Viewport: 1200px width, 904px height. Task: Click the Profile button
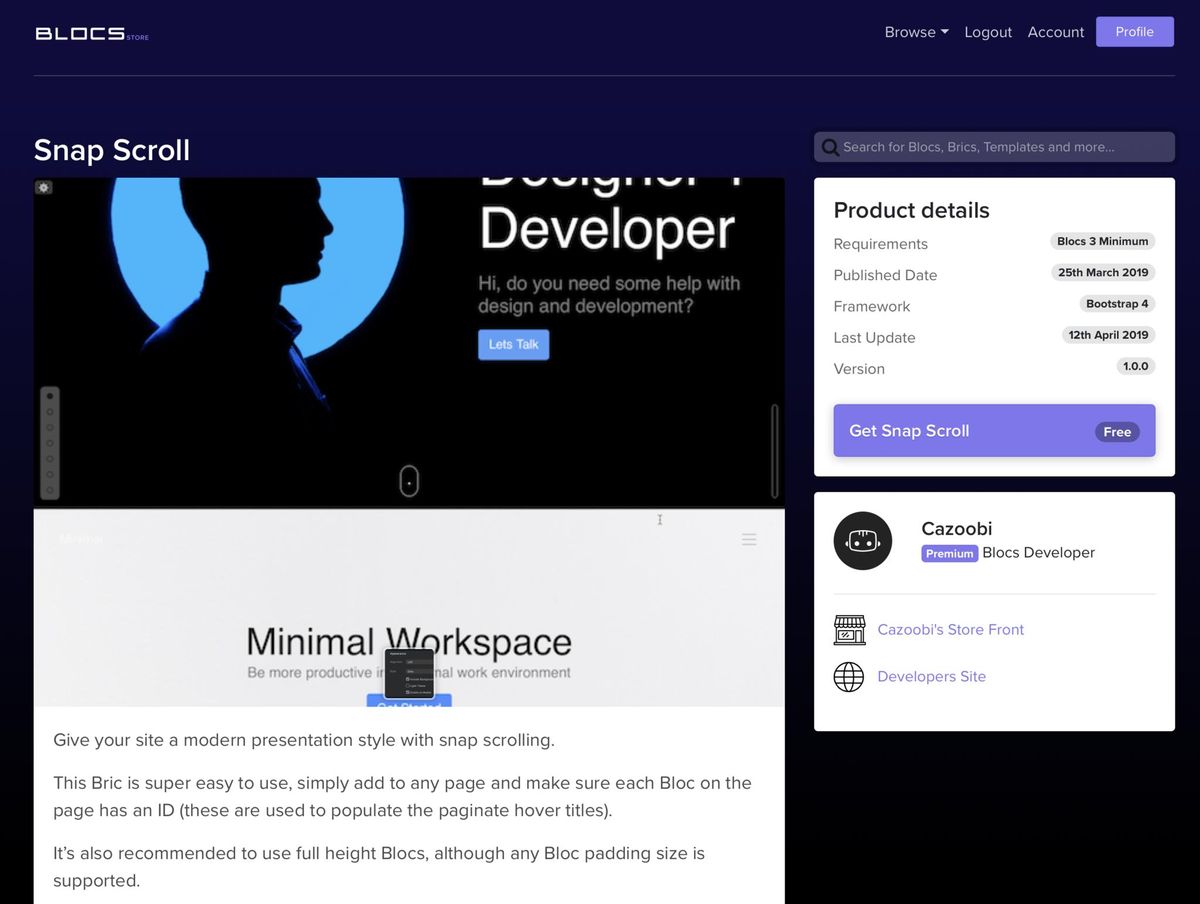pos(1134,31)
